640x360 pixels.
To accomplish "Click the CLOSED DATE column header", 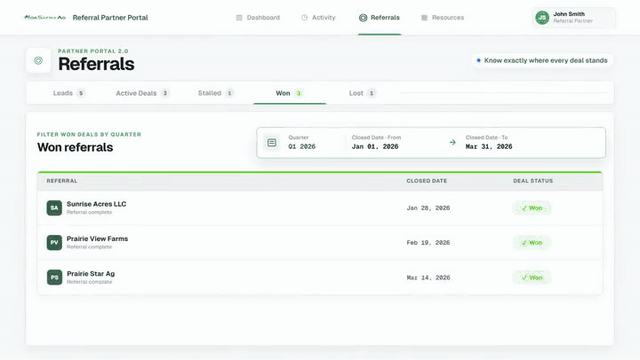I will (427, 181).
